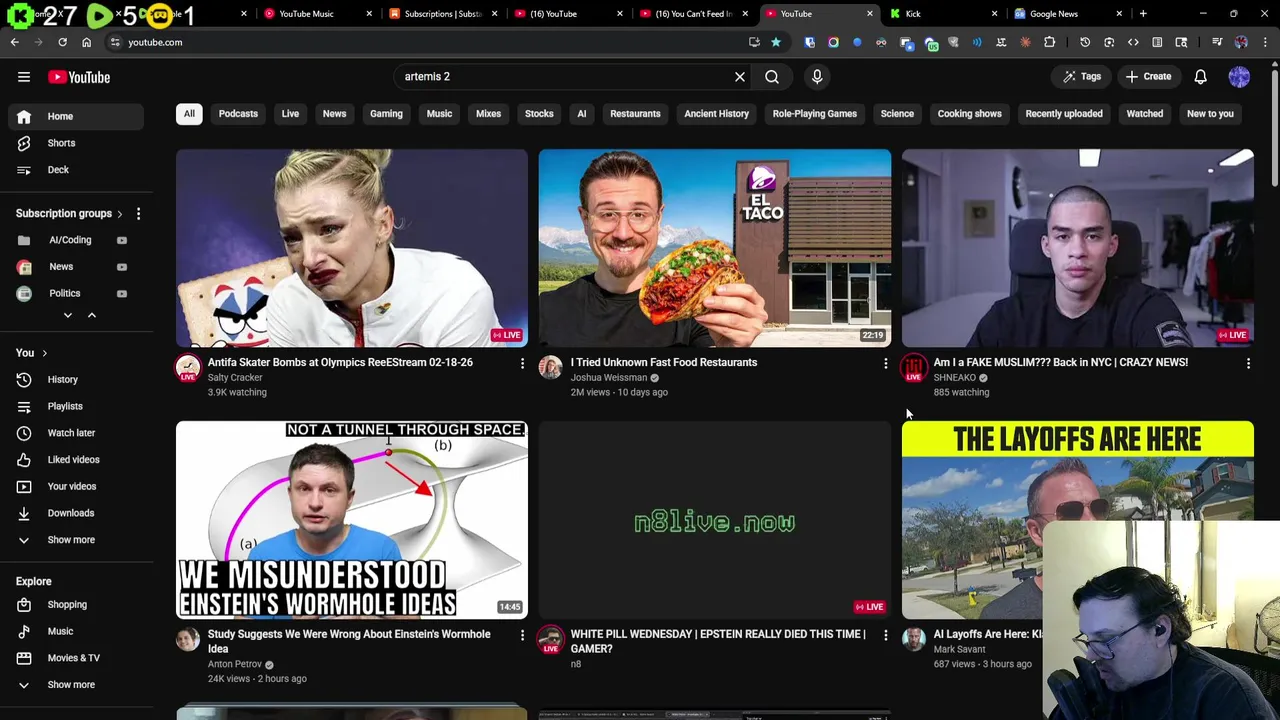Open the Politics subscription group
The image size is (1280, 720).
(x=64, y=293)
